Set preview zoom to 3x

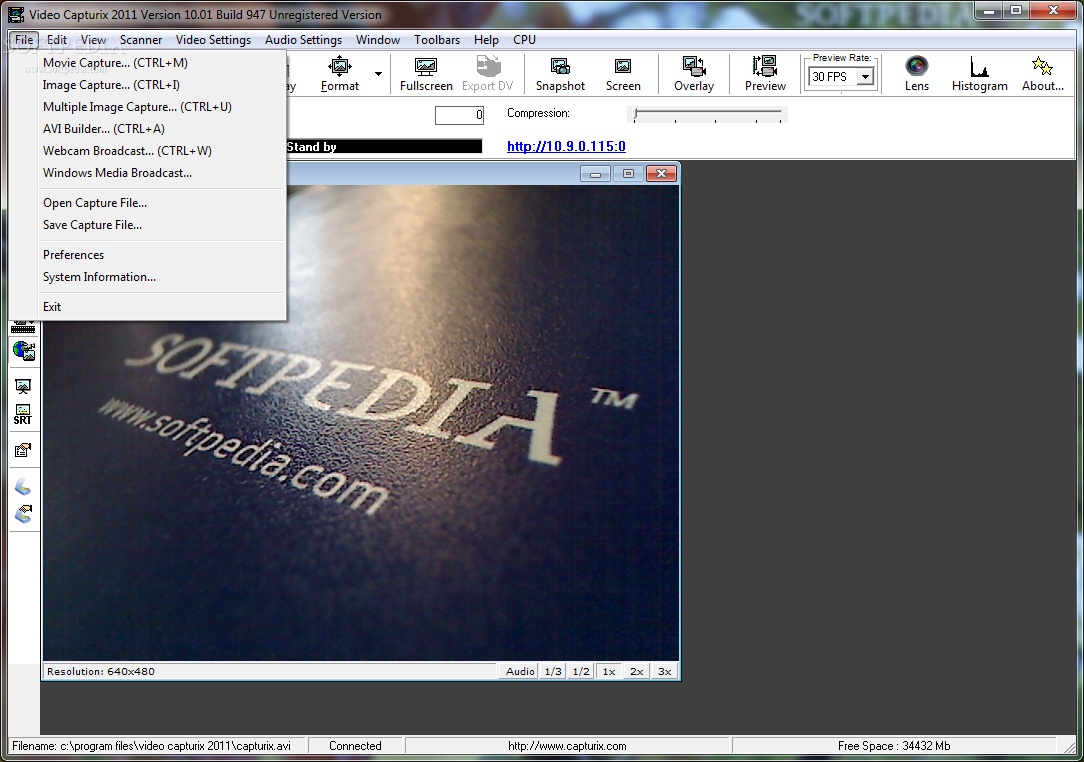click(664, 671)
